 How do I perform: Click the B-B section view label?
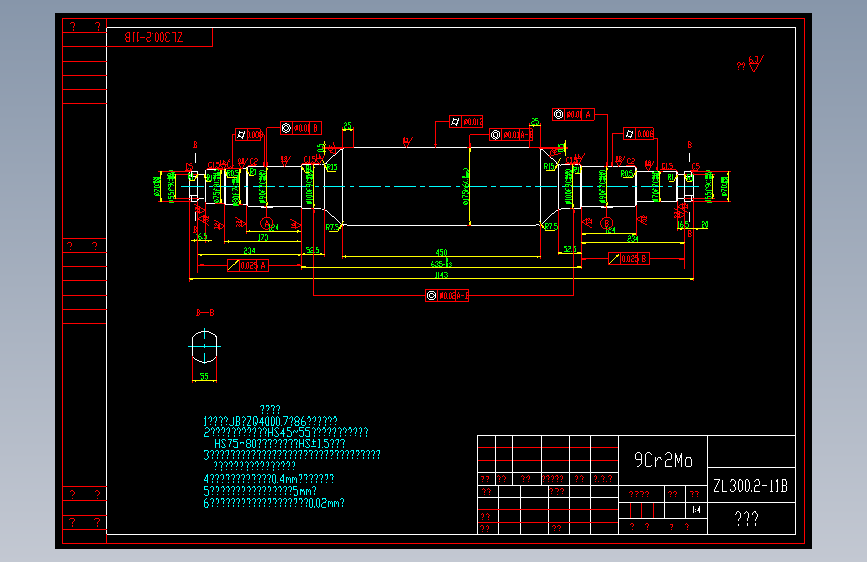click(205, 313)
